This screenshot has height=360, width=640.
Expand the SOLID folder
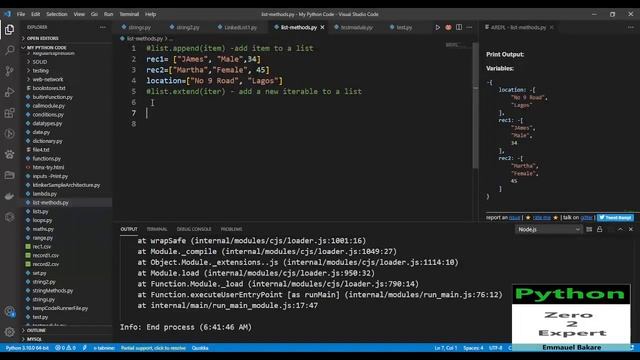(x=40, y=62)
